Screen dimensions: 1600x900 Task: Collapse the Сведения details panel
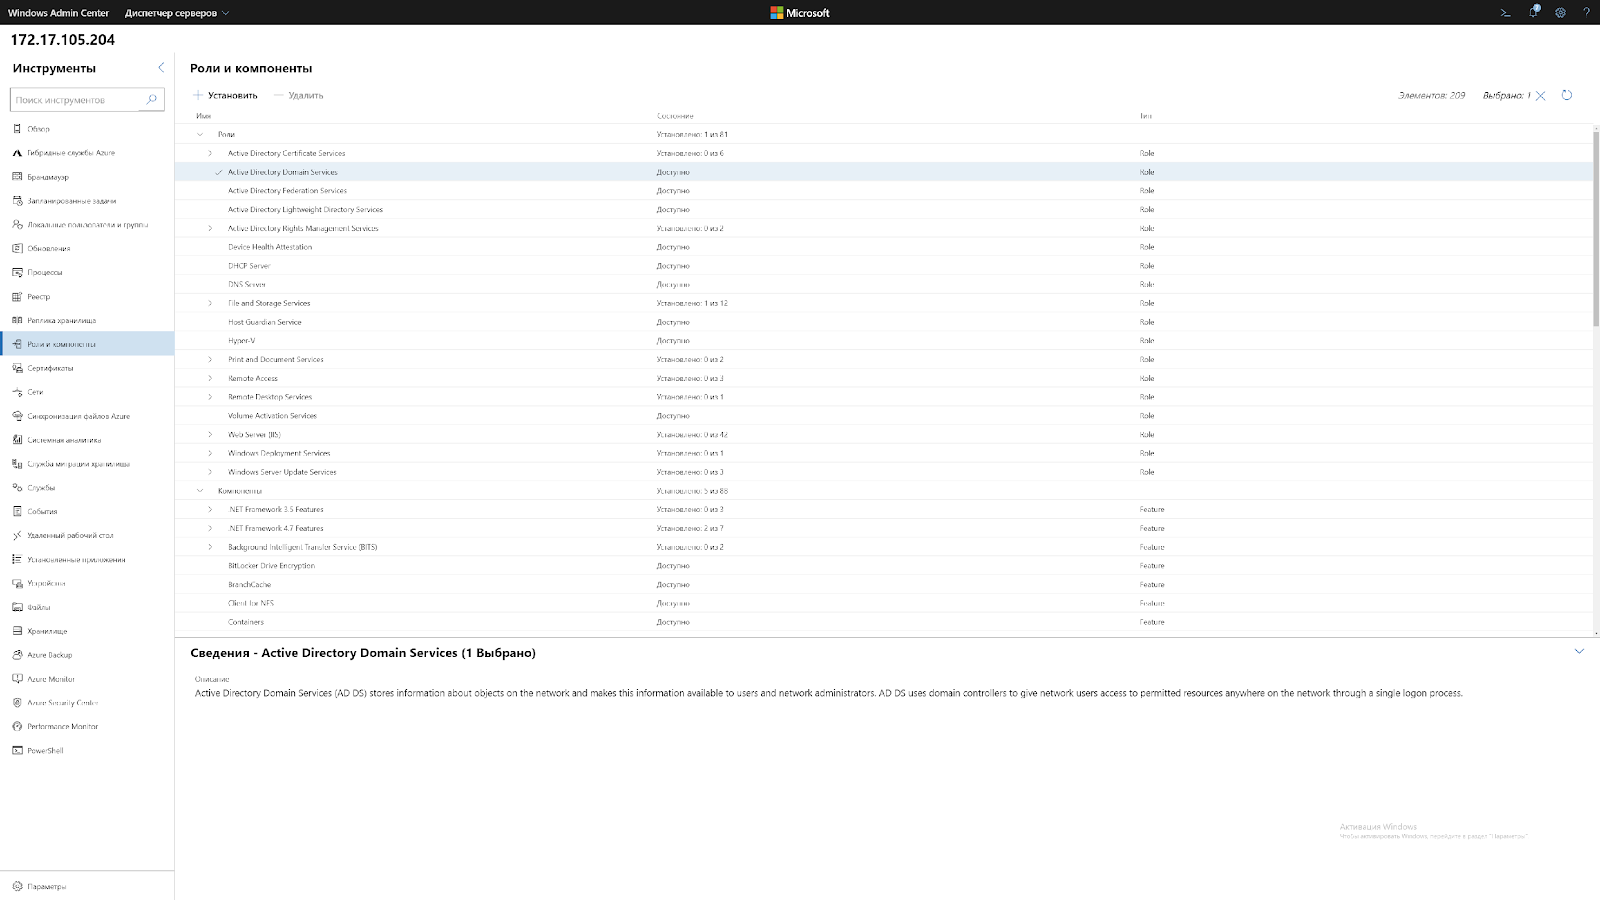(1579, 651)
